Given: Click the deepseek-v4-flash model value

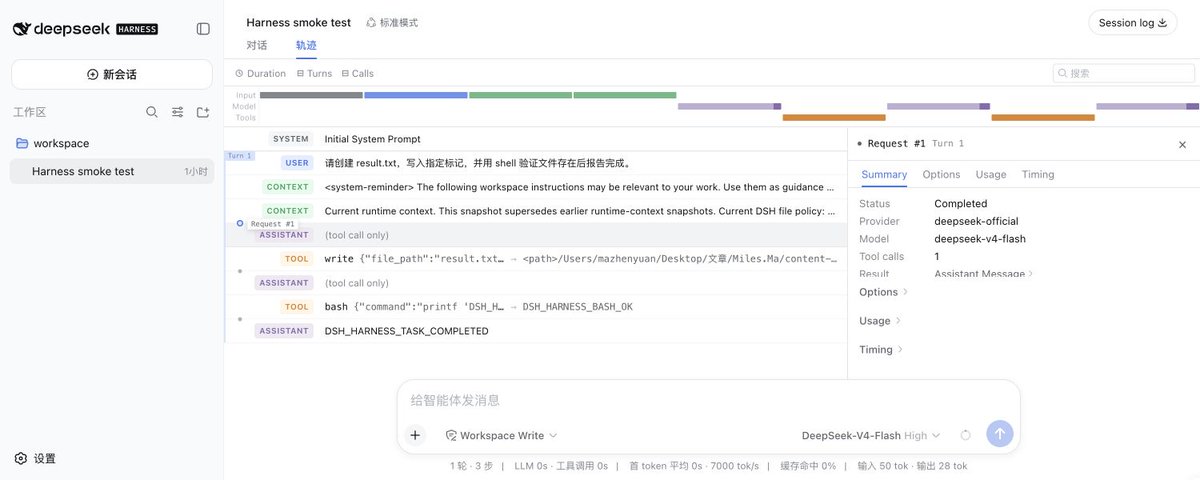Looking at the screenshot, I should (980, 239).
